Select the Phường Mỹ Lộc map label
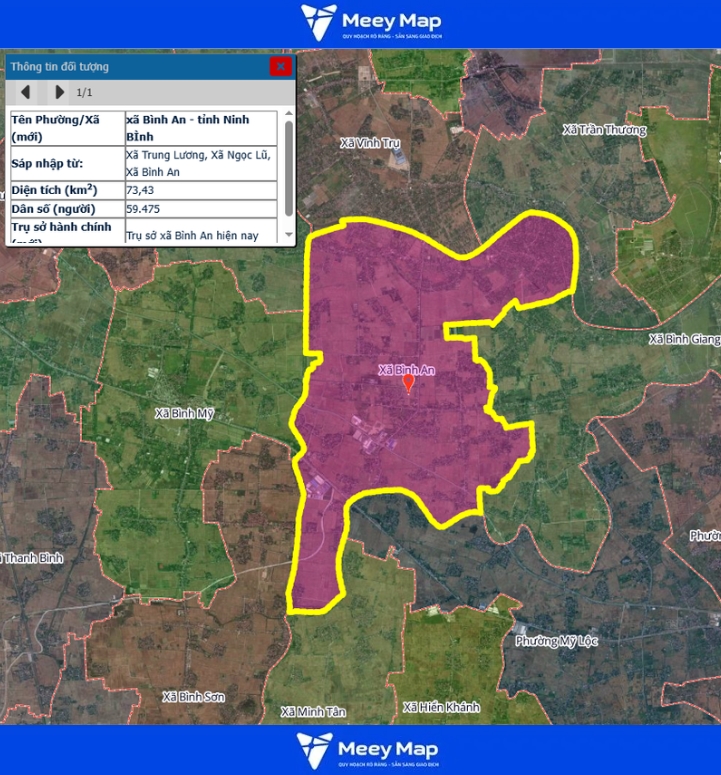Image resolution: width=721 pixels, height=775 pixels. click(556, 641)
